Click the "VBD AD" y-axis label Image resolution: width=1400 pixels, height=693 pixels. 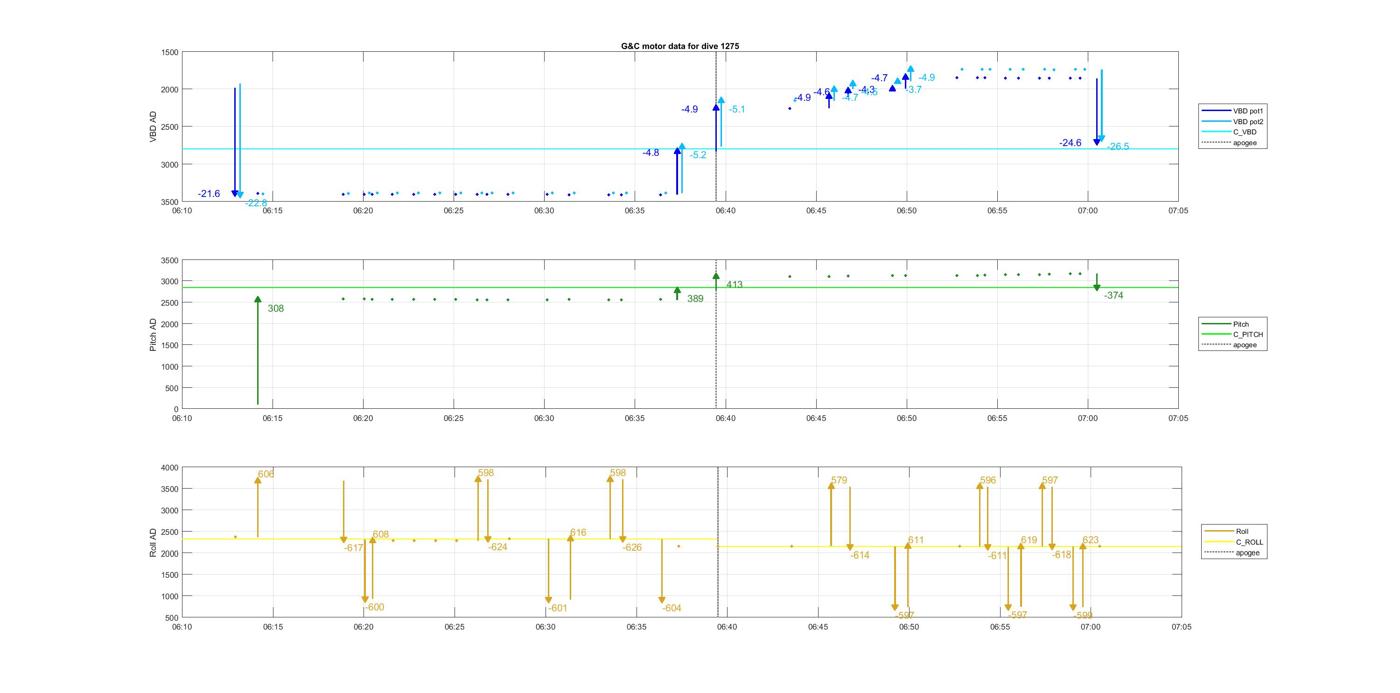[153, 126]
